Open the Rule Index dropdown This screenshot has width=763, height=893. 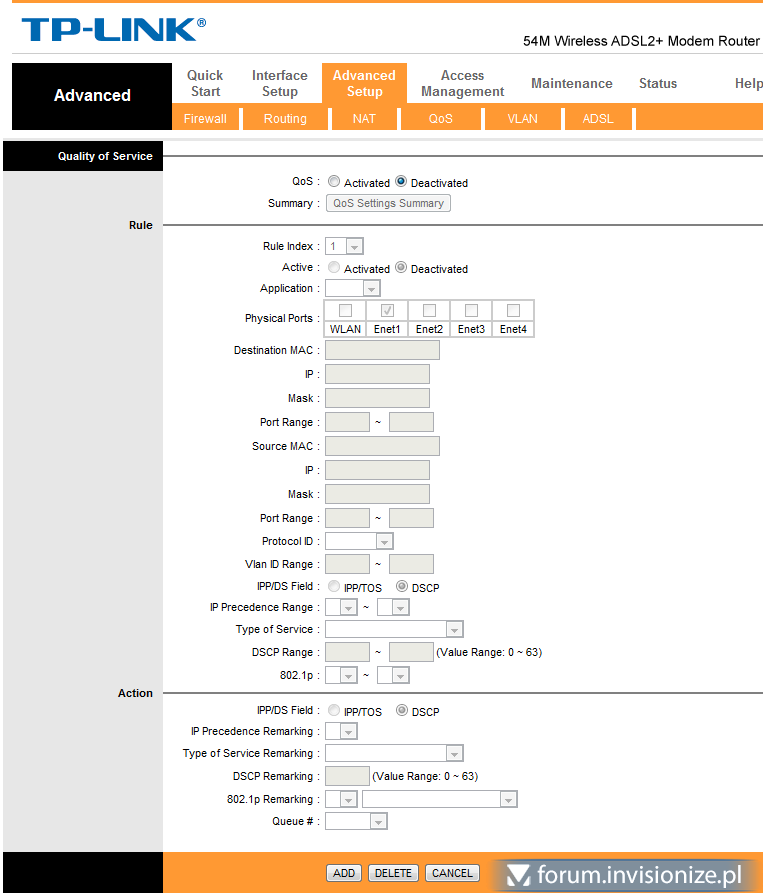[344, 246]
